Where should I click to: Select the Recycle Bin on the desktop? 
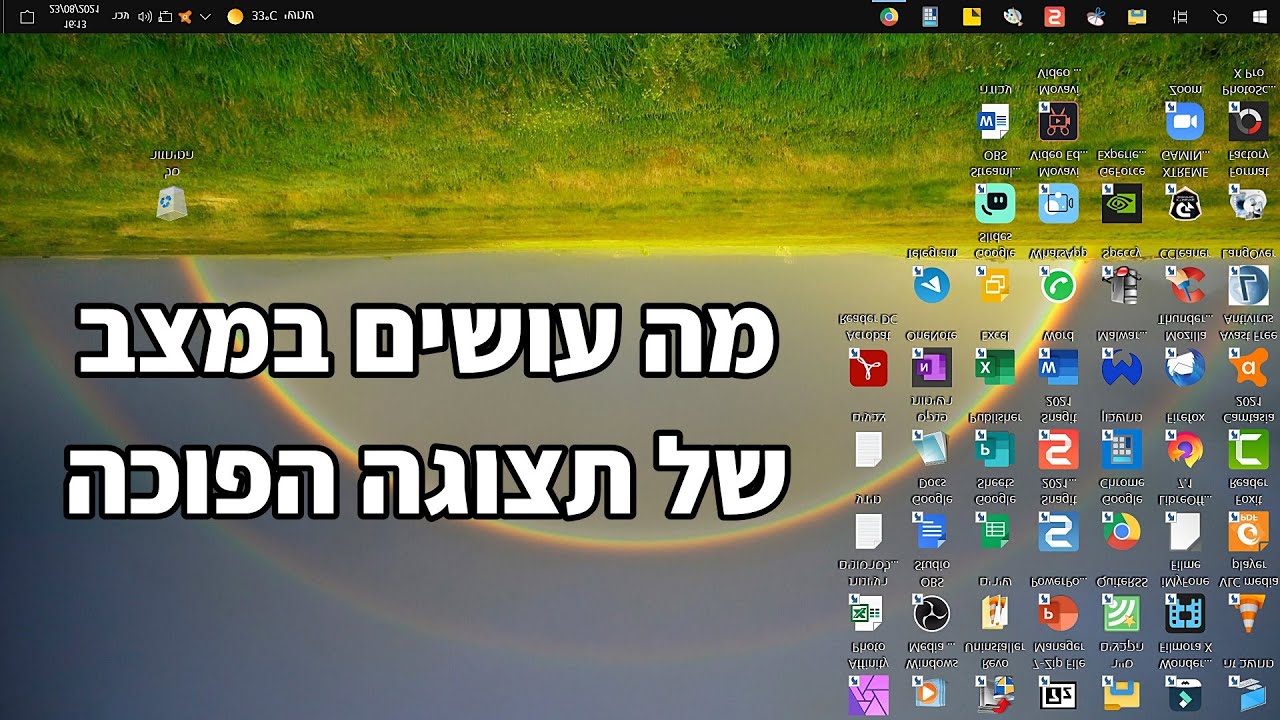[172, 204]
